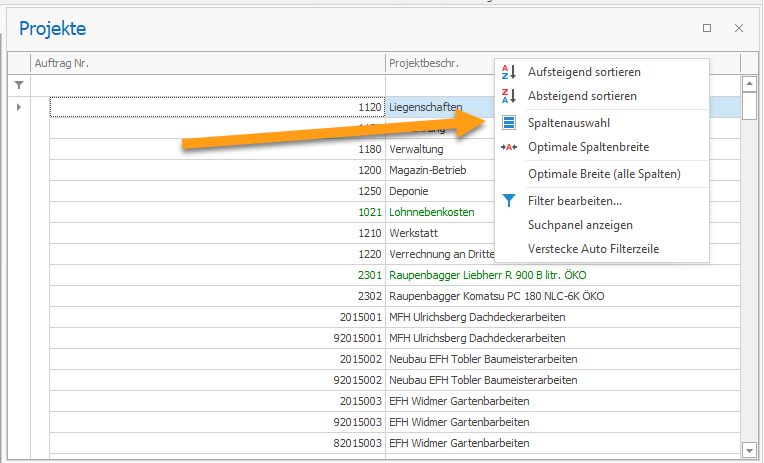Select the Werkstatt project cell
This screenshot has height=463, width=764.
coord(441,233)
